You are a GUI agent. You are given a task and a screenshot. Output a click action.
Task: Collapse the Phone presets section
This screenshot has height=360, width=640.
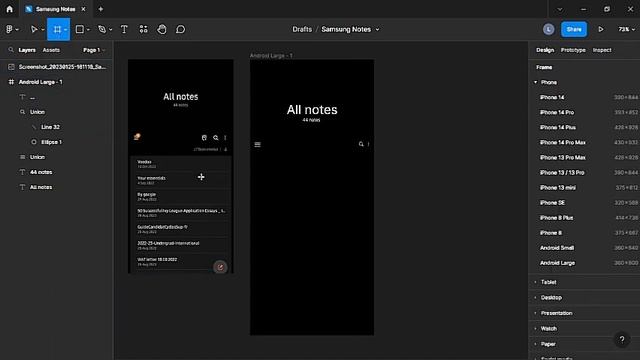pyautogui.click(x=536, y=82)
